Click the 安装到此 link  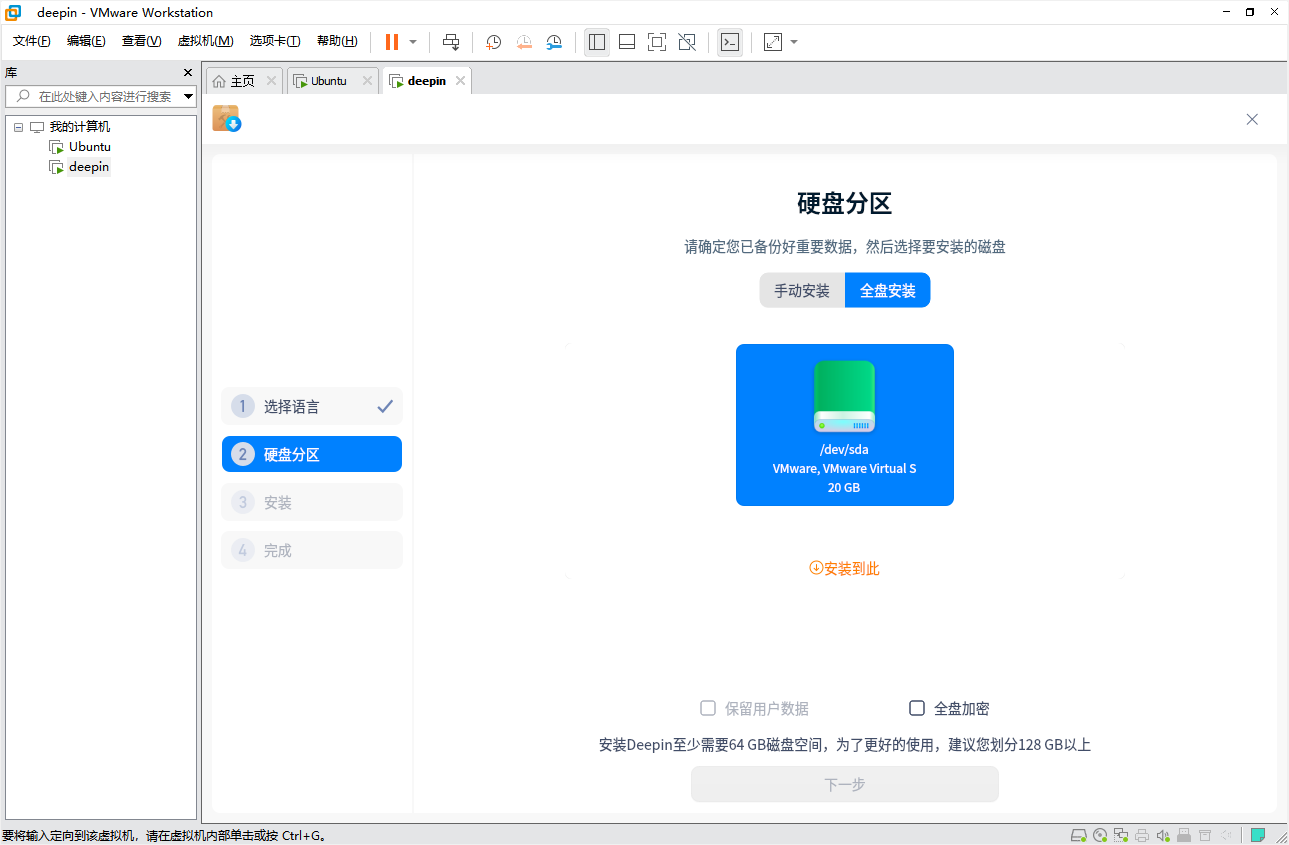pos(845,568)
